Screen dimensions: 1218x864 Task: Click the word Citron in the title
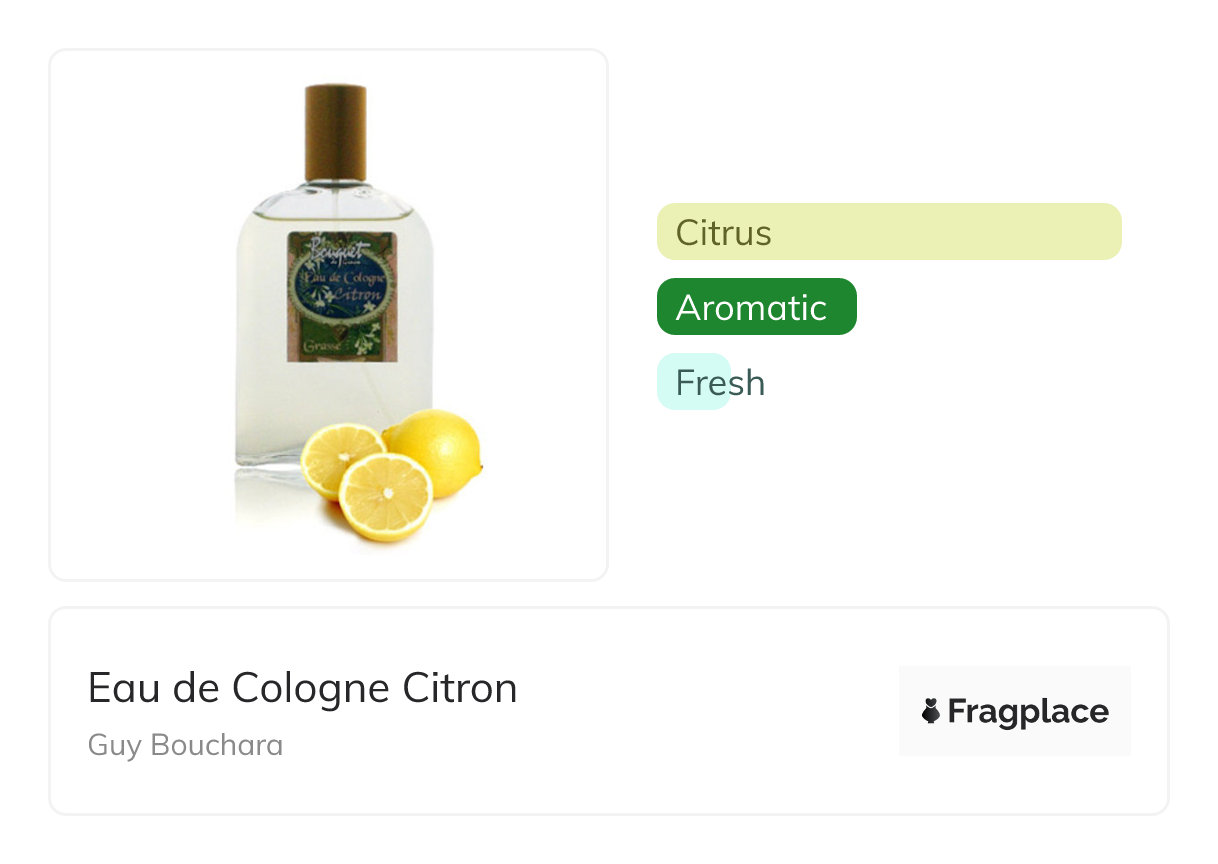460,688
